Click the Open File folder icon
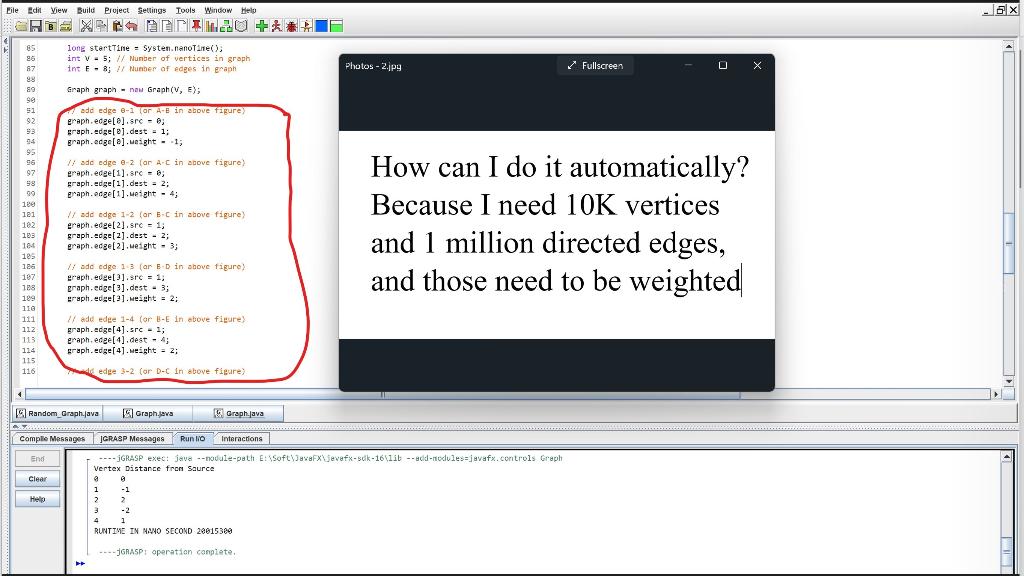 click(21, 26)
